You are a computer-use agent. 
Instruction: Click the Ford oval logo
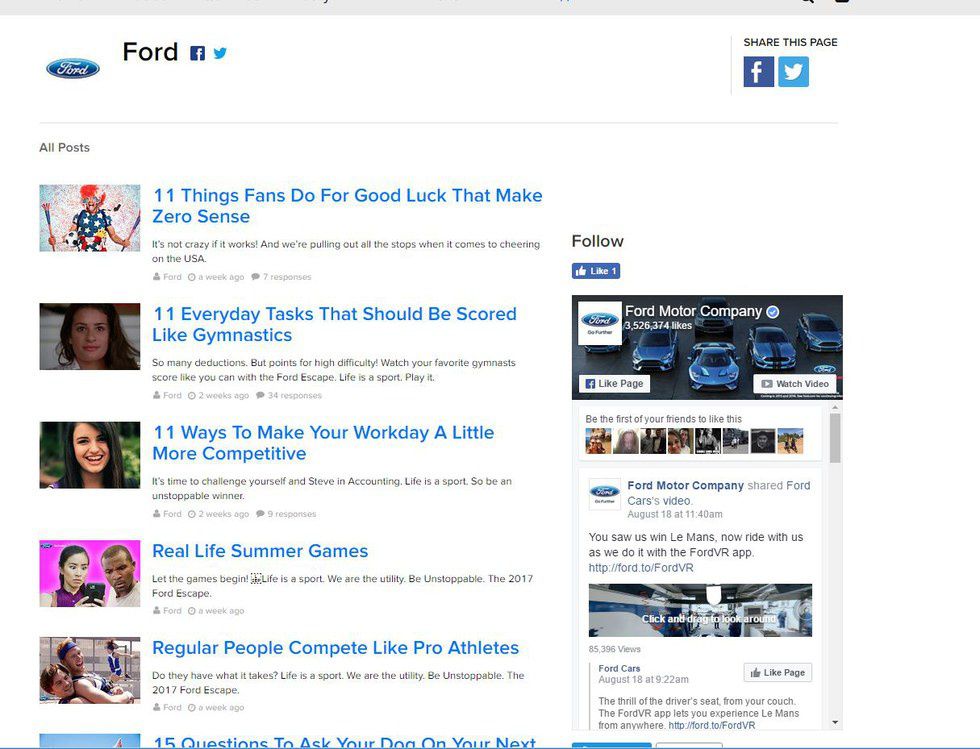pyautogui.click(x=73, y=68)
